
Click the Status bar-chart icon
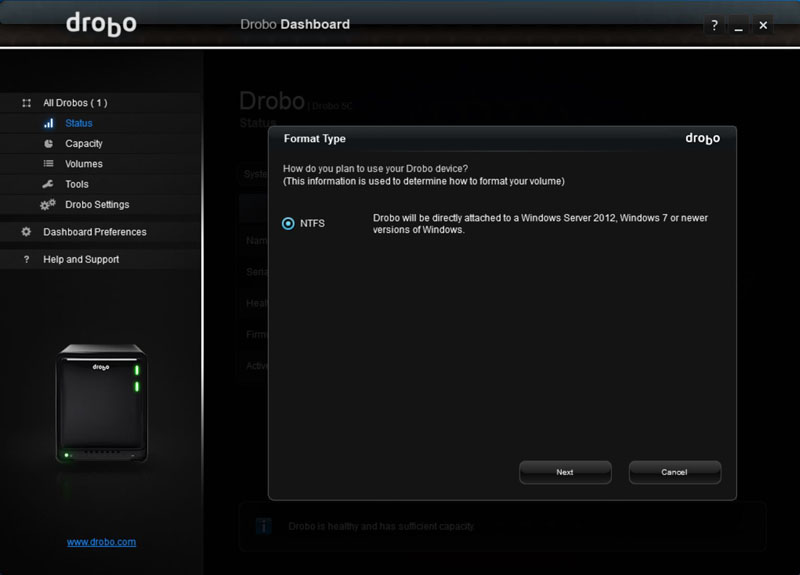[48, 123]
